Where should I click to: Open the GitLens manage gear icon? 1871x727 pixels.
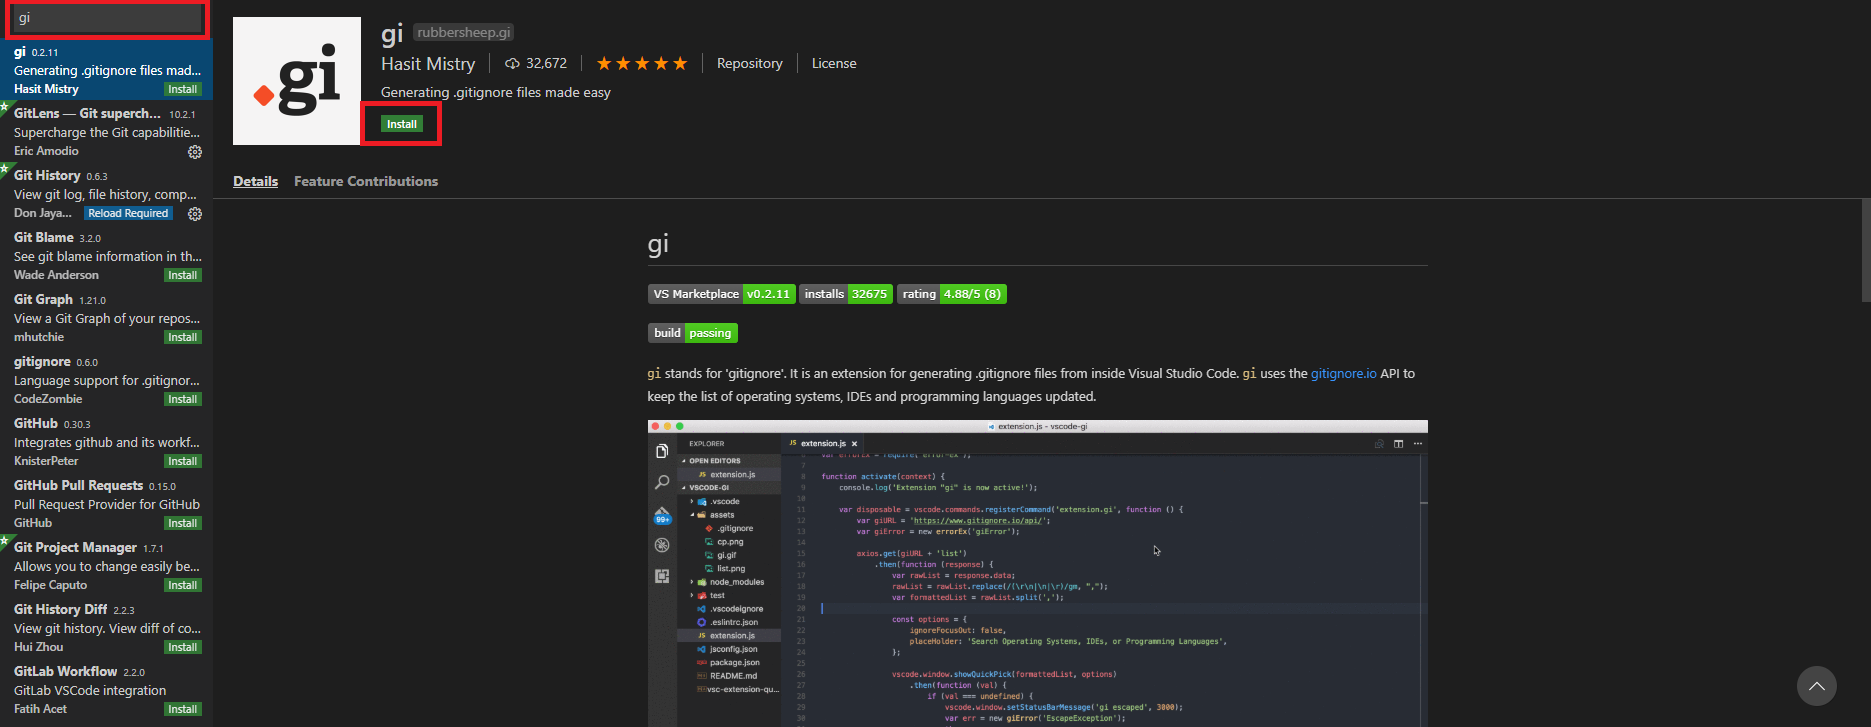195,152
